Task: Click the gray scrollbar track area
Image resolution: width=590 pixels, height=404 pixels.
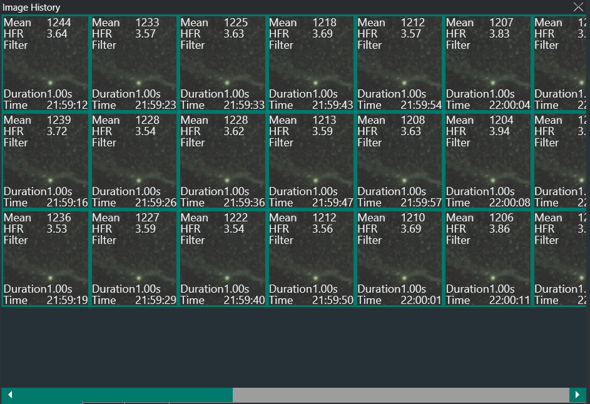Action: pos(401,395)
